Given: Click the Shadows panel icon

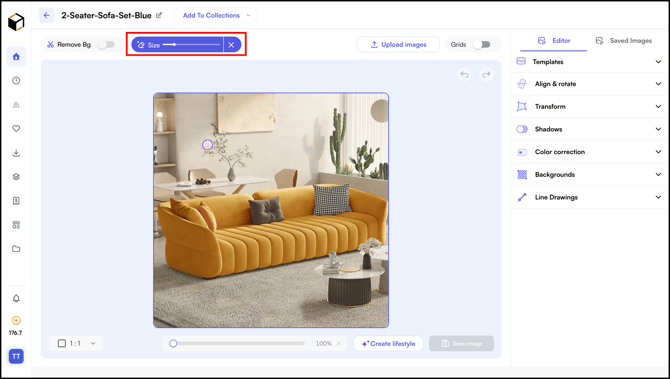Looking at the screenshot, I should (522, 129).
